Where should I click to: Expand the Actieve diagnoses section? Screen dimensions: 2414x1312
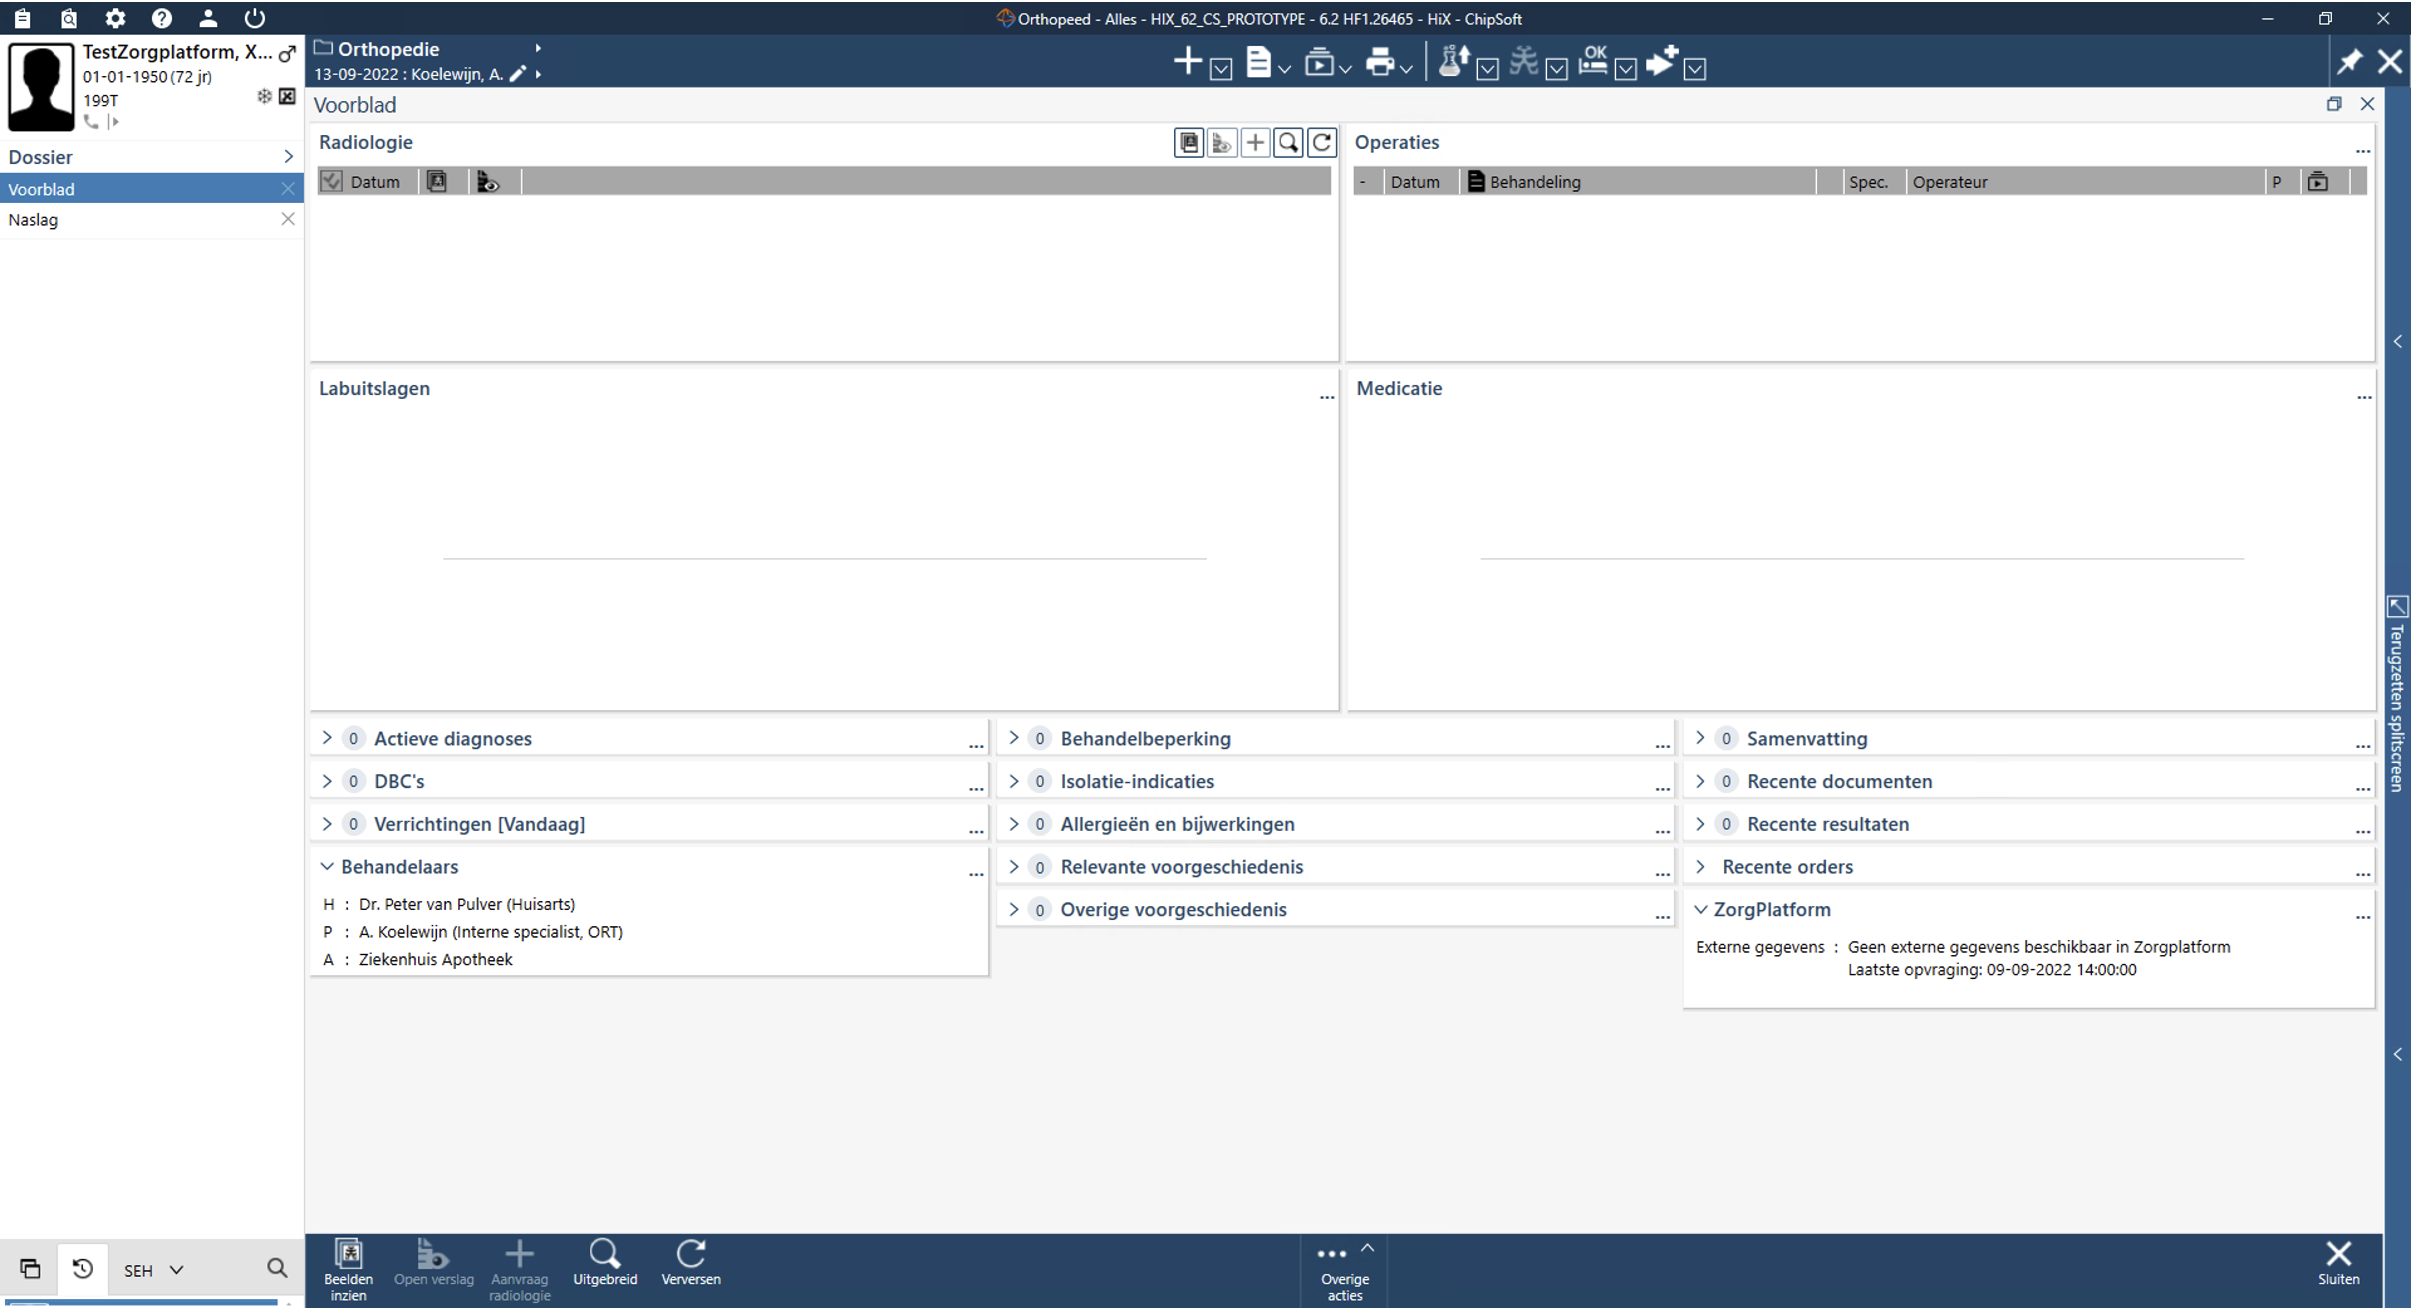coord(327,738)
